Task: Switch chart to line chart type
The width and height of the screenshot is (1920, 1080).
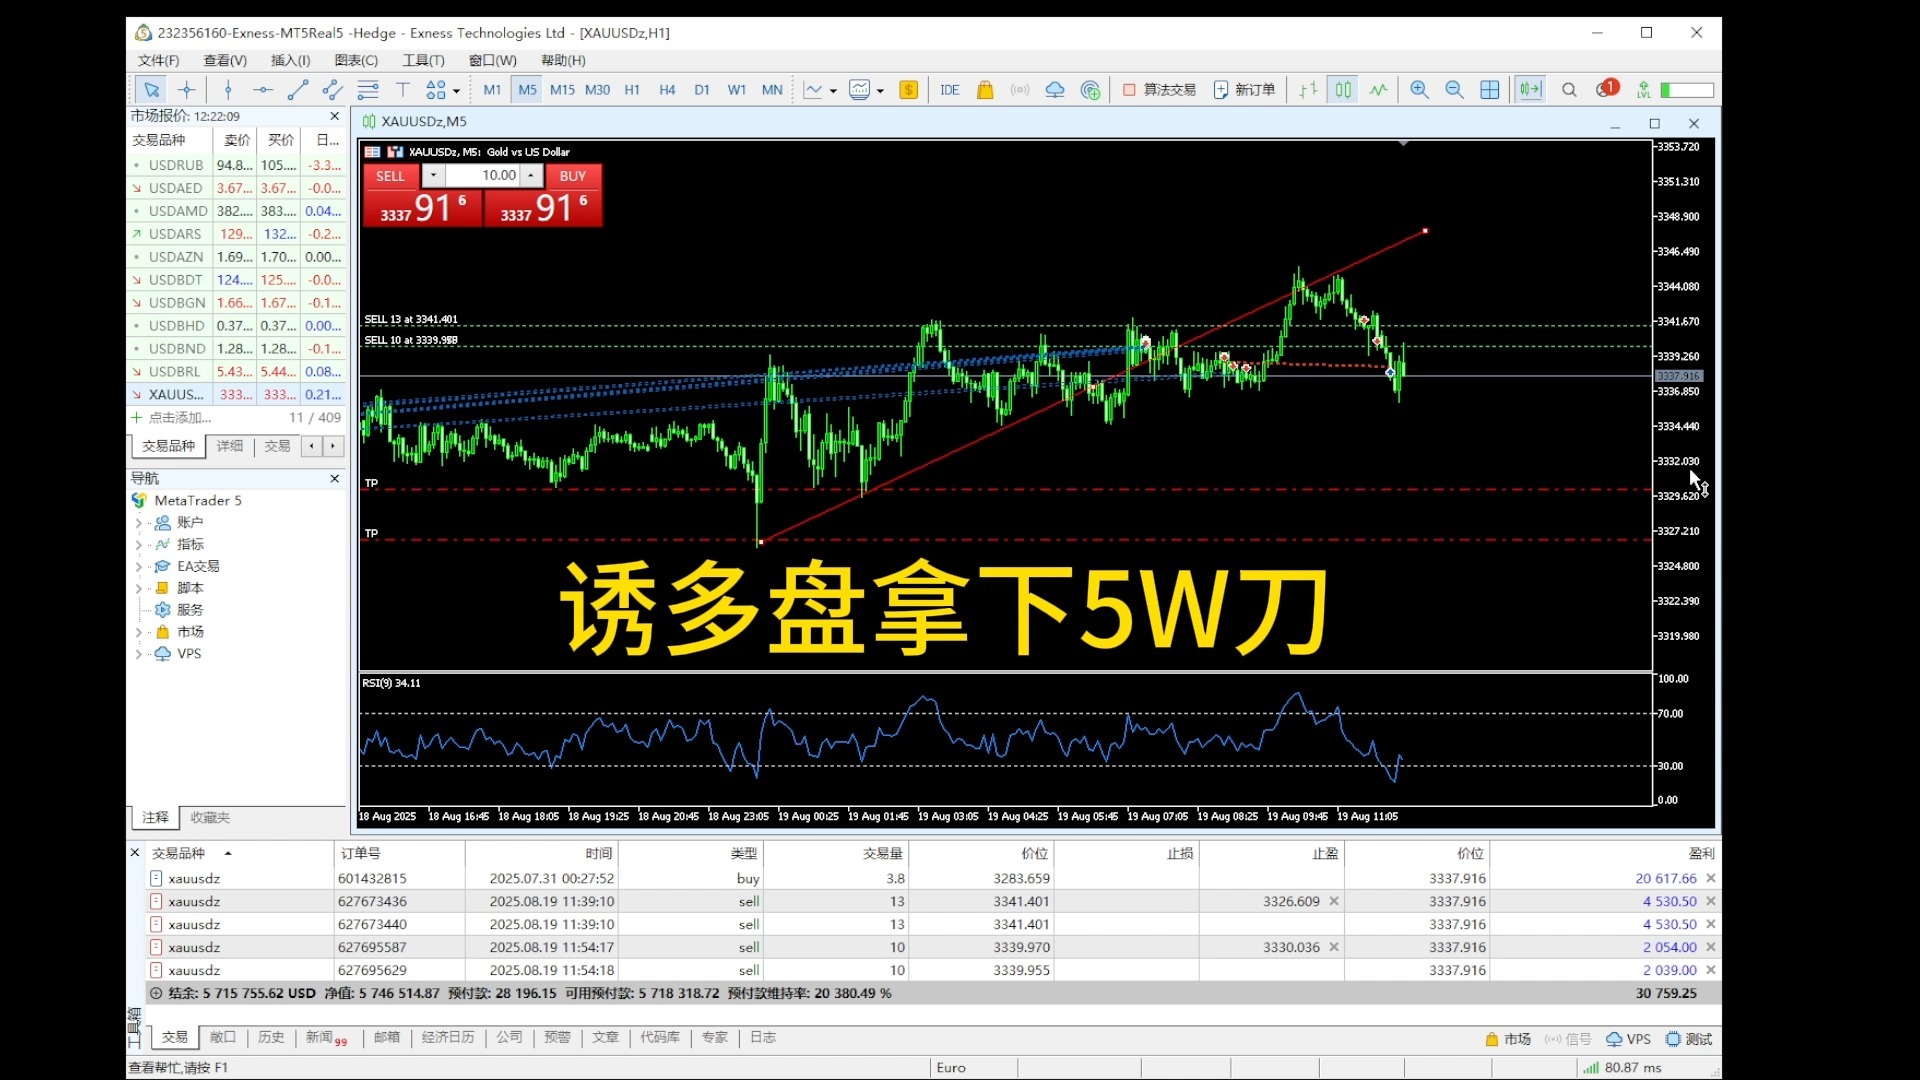Action: [1379, 90]
